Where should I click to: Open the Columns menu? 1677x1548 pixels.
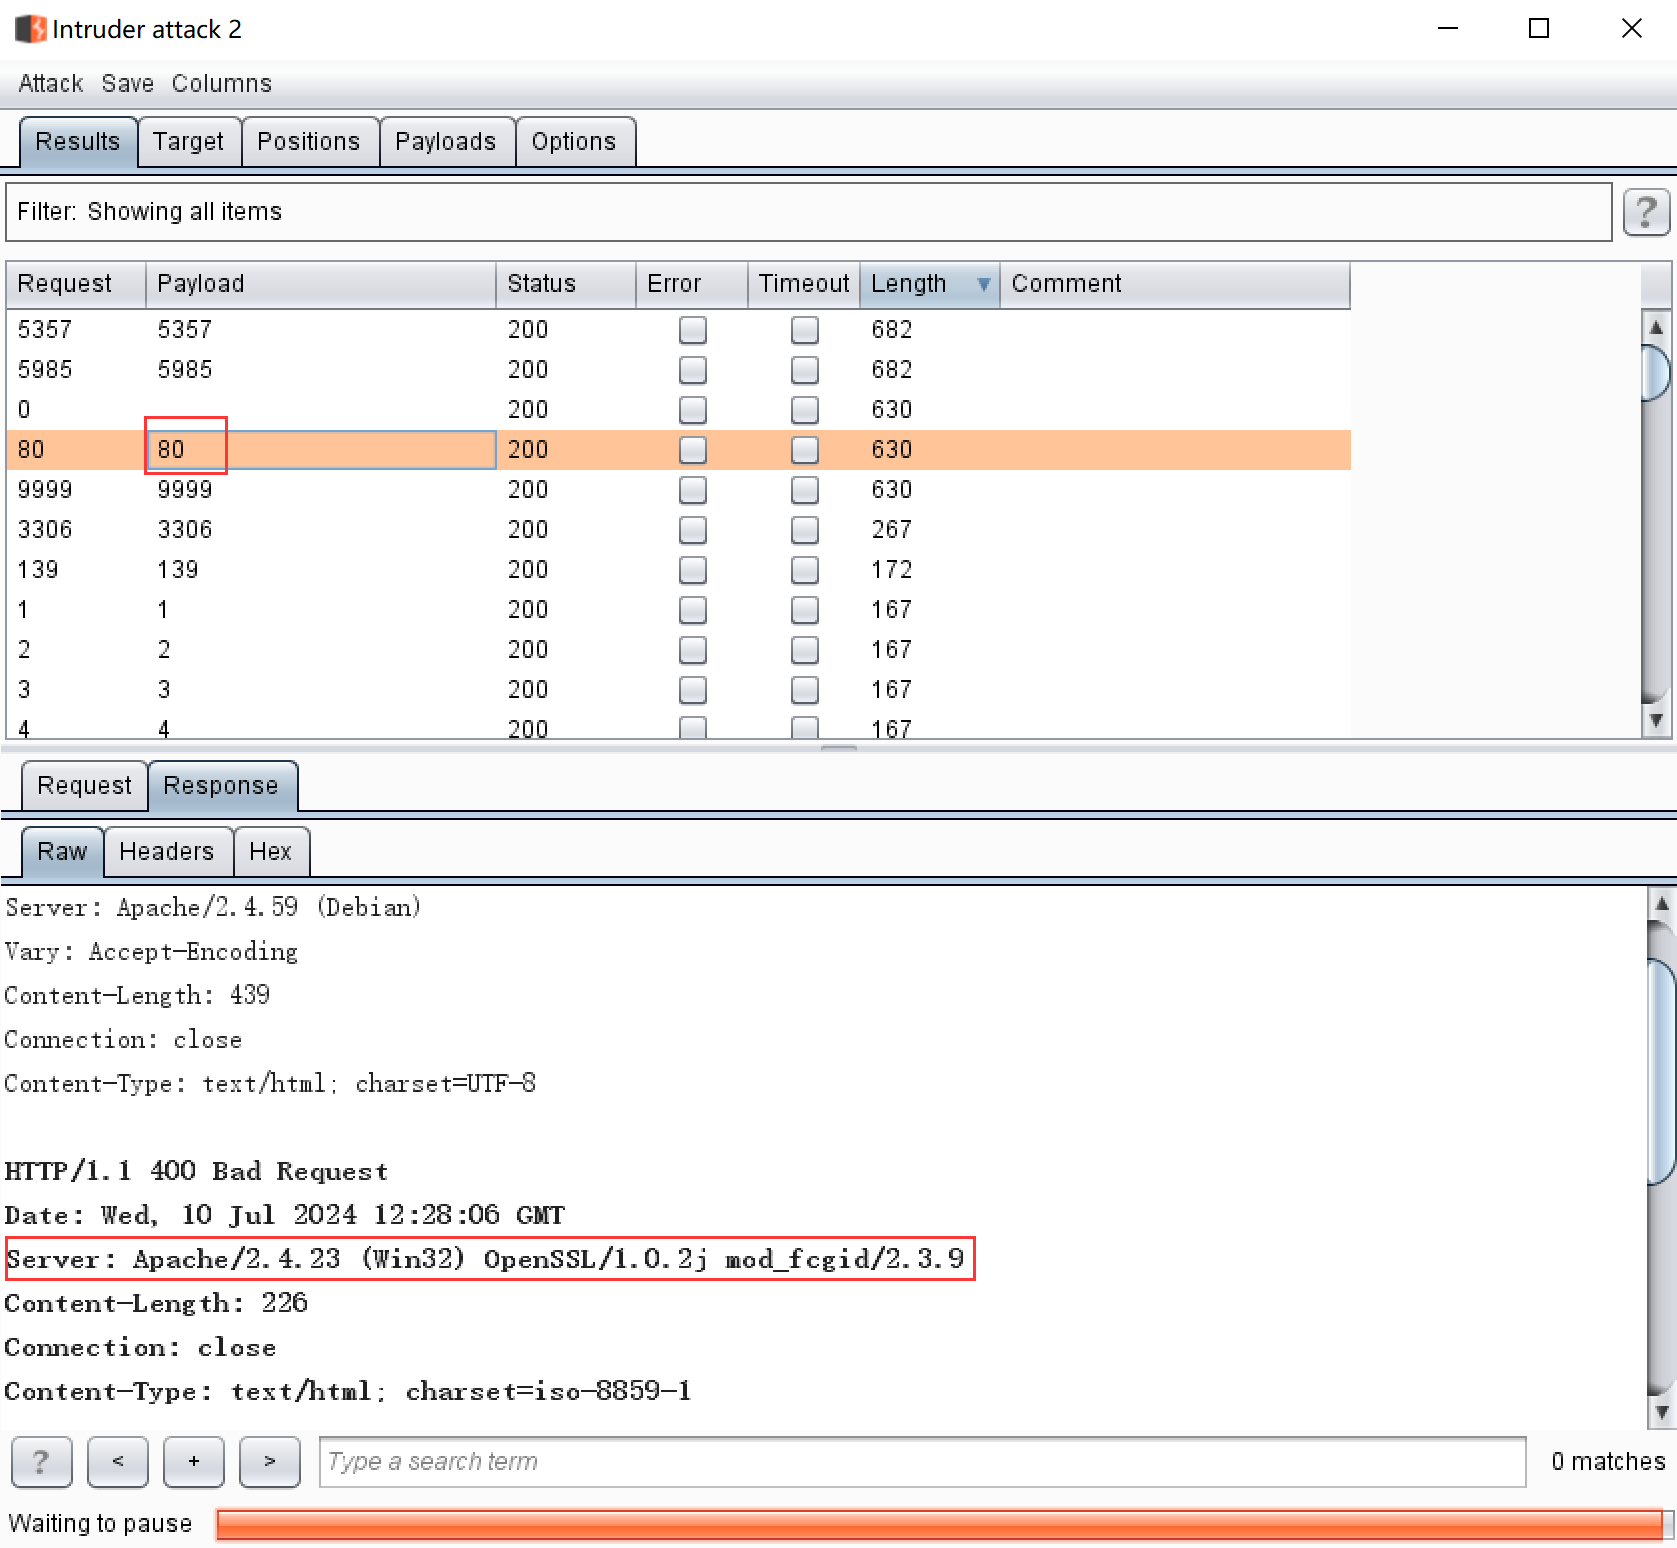pos(222,84)
